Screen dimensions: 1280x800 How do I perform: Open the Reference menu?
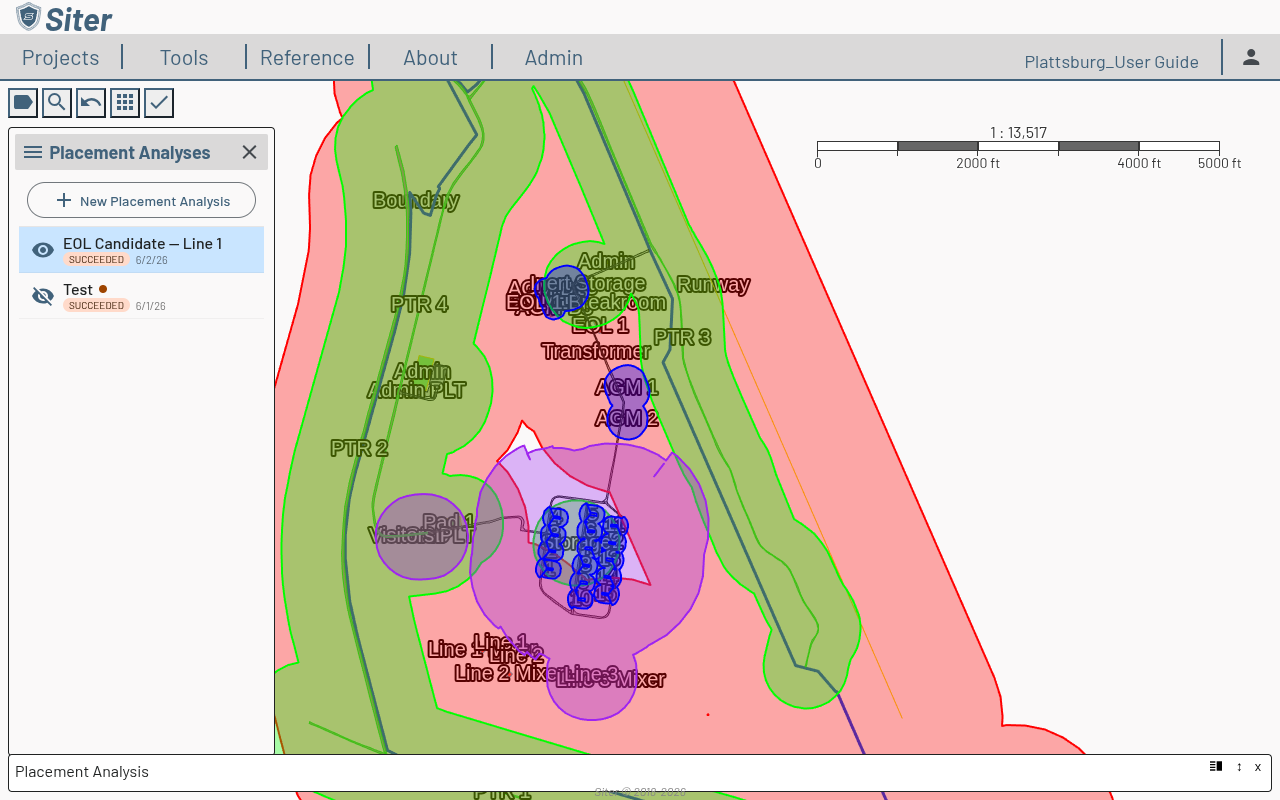point(307,57)
